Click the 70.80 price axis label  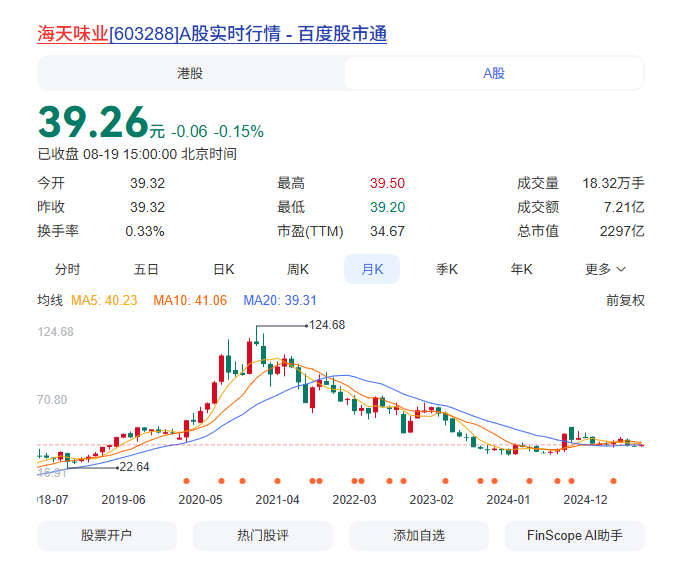pos(52,400)
